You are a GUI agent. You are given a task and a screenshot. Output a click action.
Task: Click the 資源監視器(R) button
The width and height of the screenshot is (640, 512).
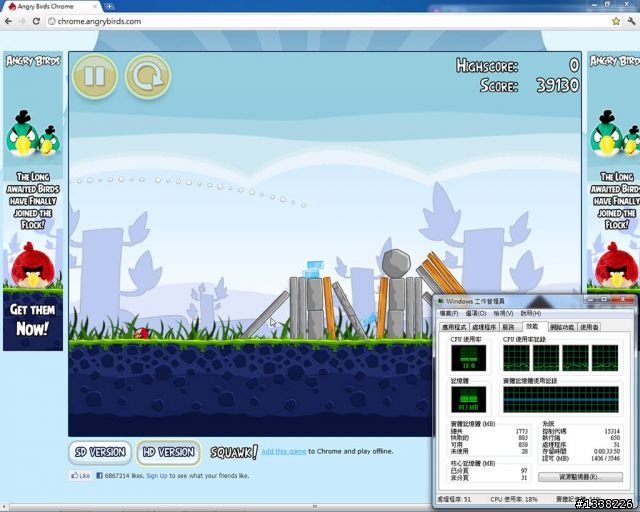[580, 477]
